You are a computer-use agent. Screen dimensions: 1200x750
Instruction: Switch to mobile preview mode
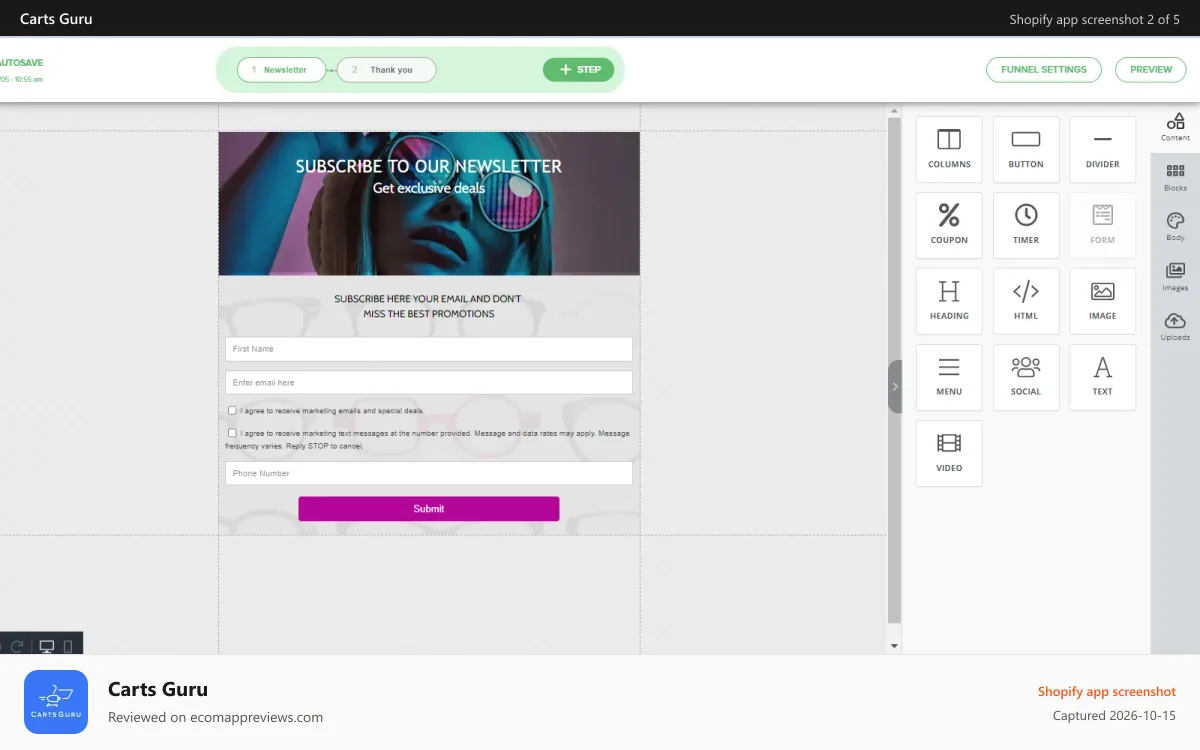[x=68, y=647]
